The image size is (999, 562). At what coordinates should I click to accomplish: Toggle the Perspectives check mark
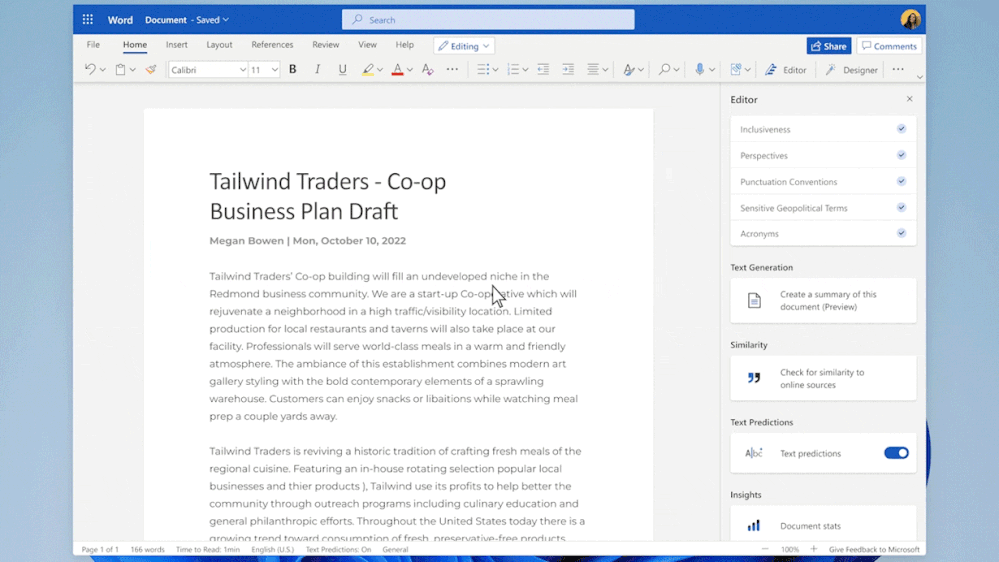click(901, 155)
